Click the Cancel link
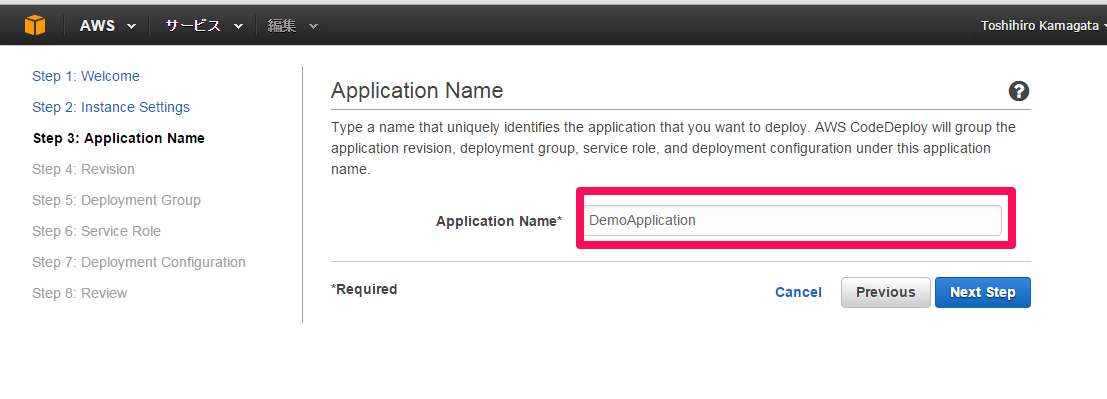1107x399 pixels. (798, 292)
